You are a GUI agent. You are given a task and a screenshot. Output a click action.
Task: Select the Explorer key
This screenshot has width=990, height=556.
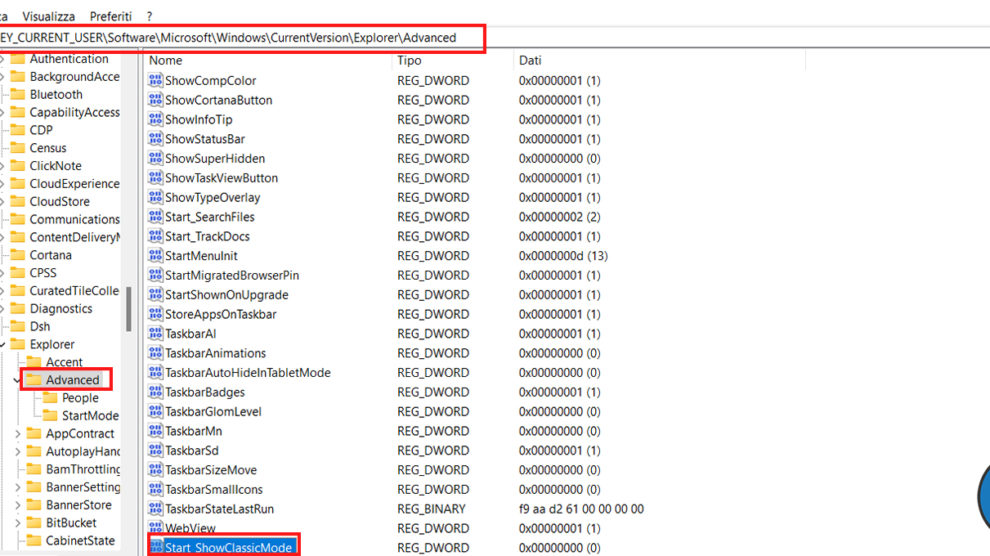[x=52, y=344]
